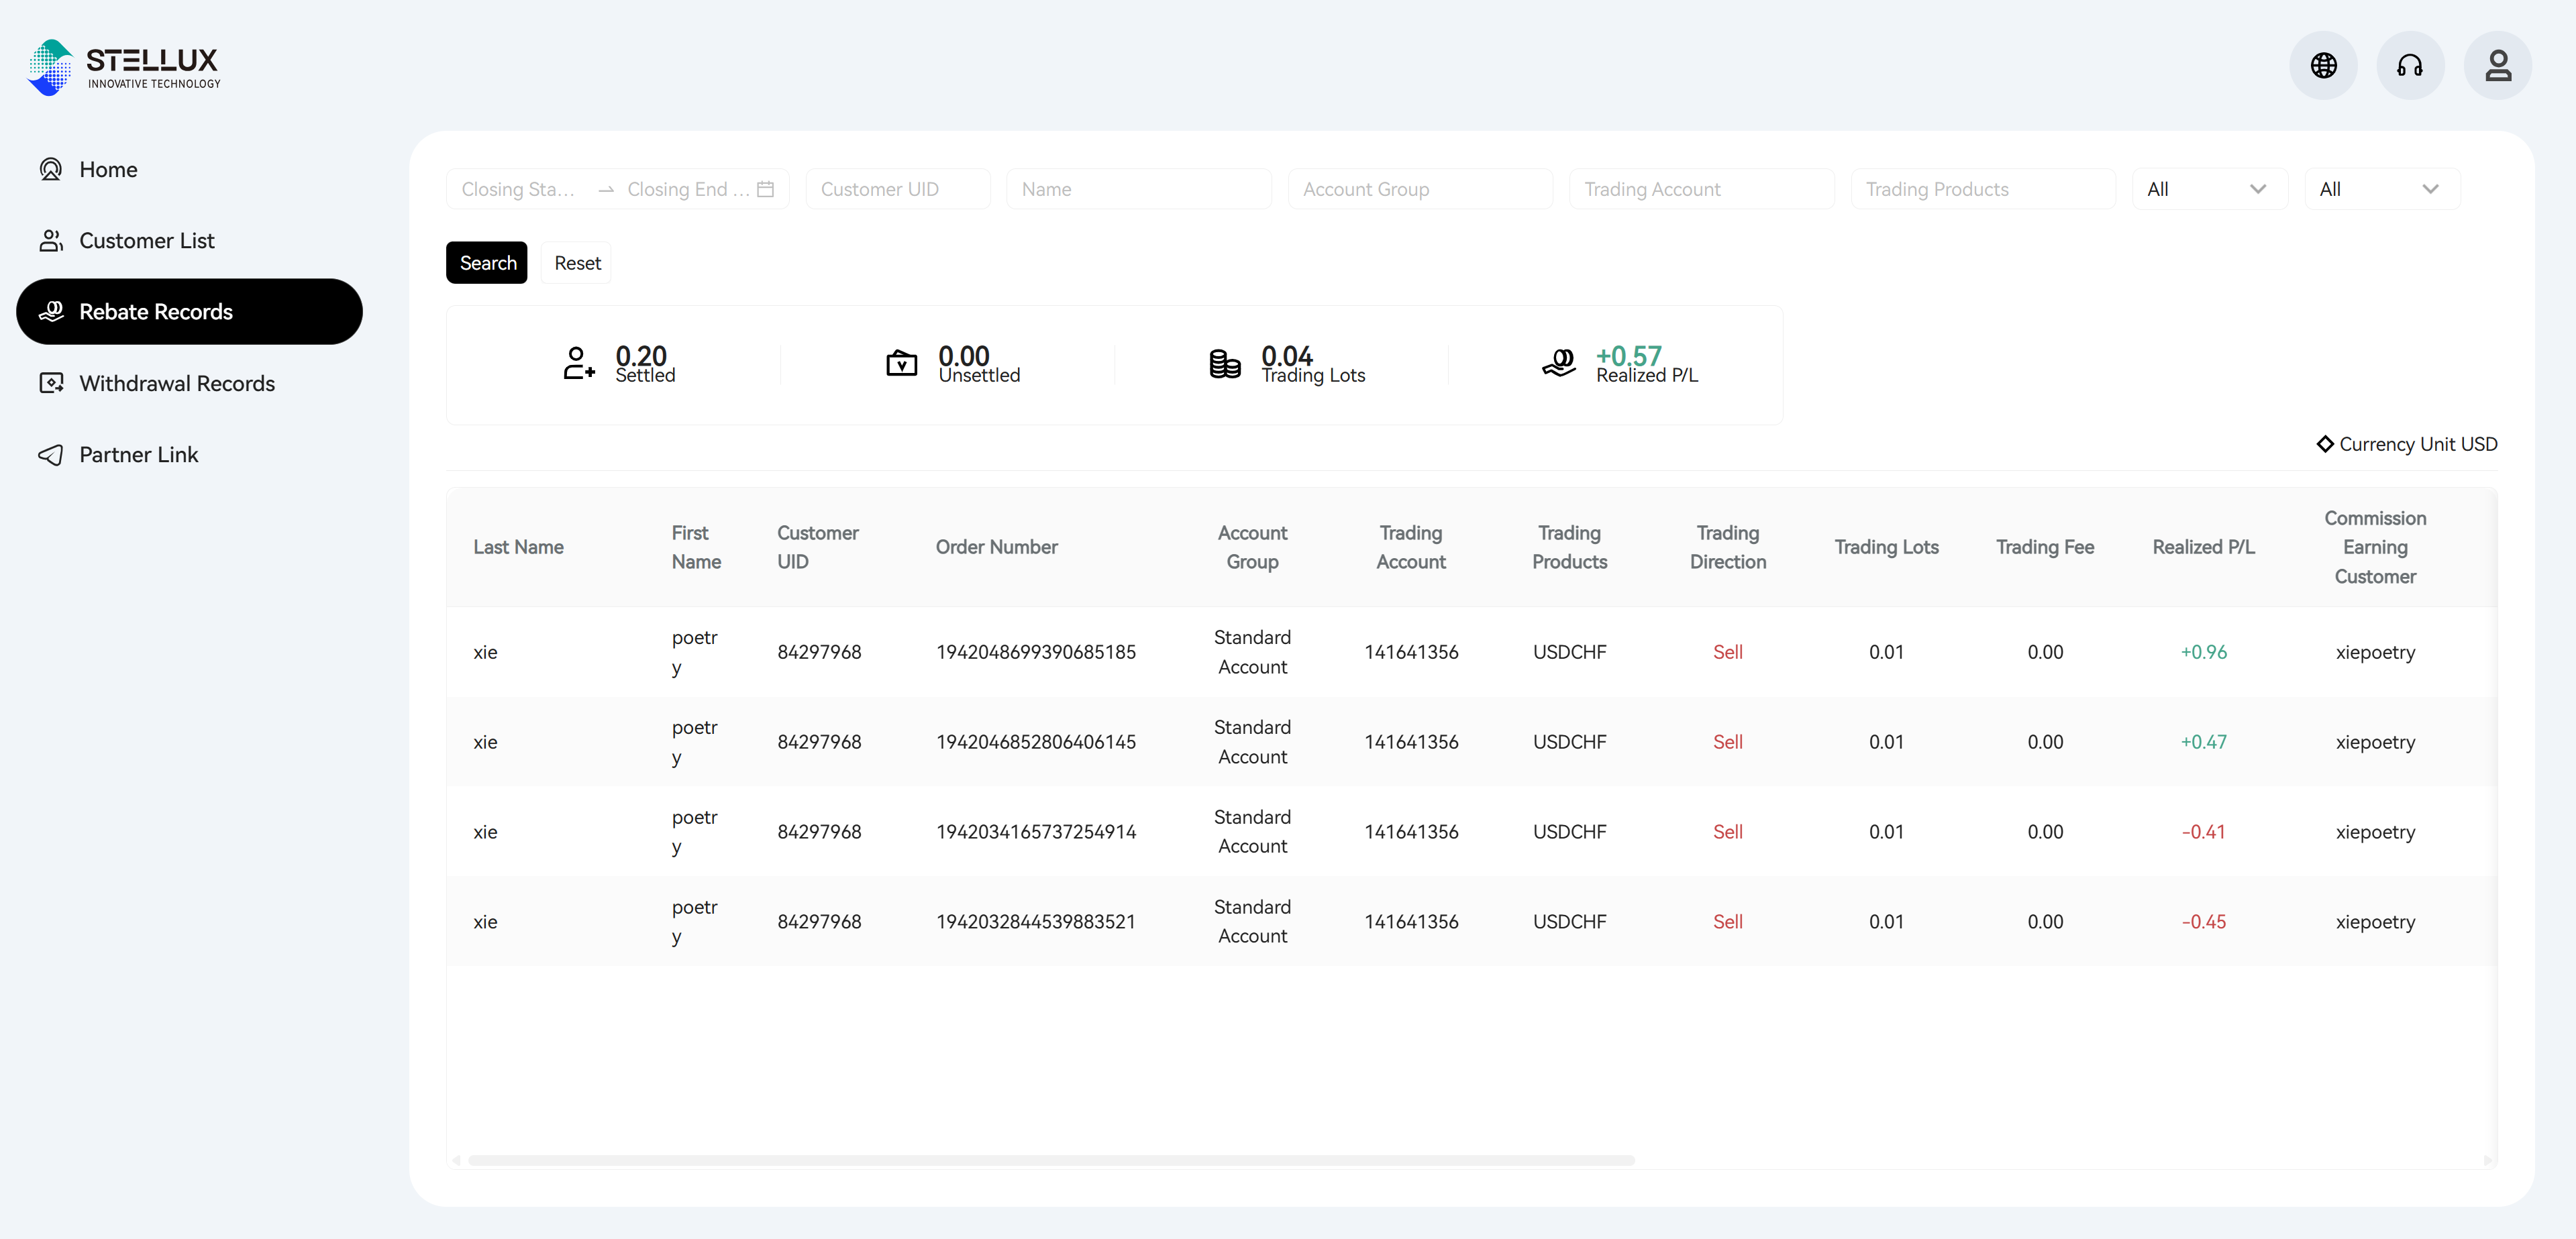This screenshot has width=2576, height=1239.
Task: Click the Commission Earning Customer header
Action: (x=2375, y=547)
